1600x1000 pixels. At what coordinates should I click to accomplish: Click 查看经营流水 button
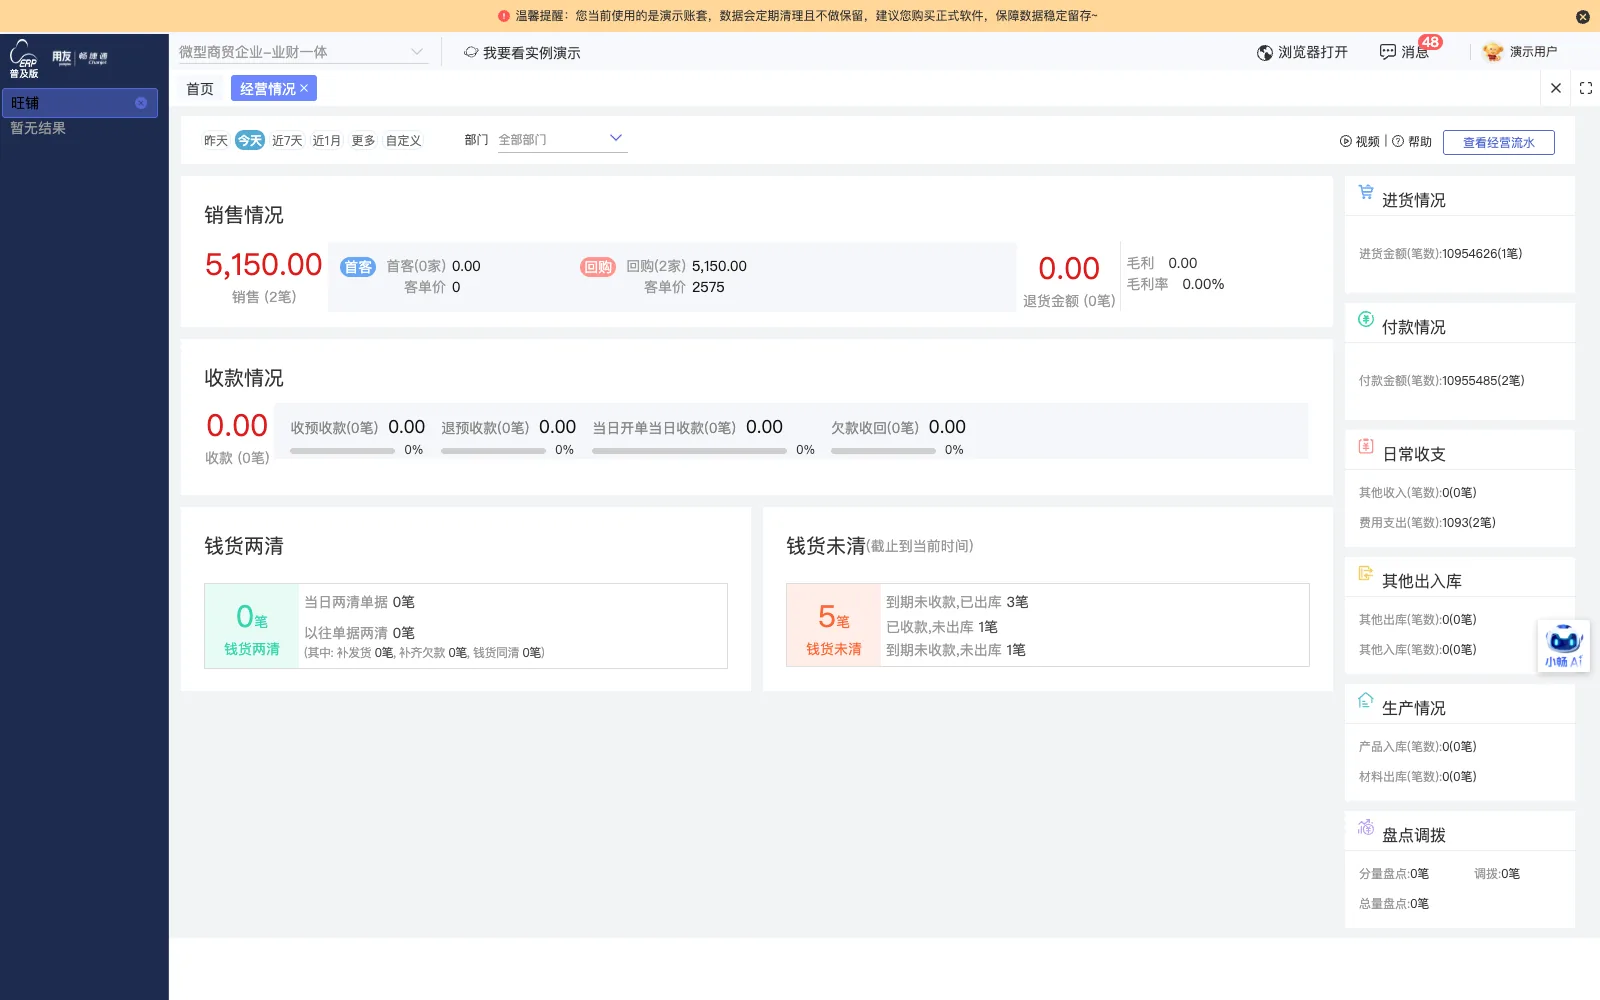[1498, 143]
